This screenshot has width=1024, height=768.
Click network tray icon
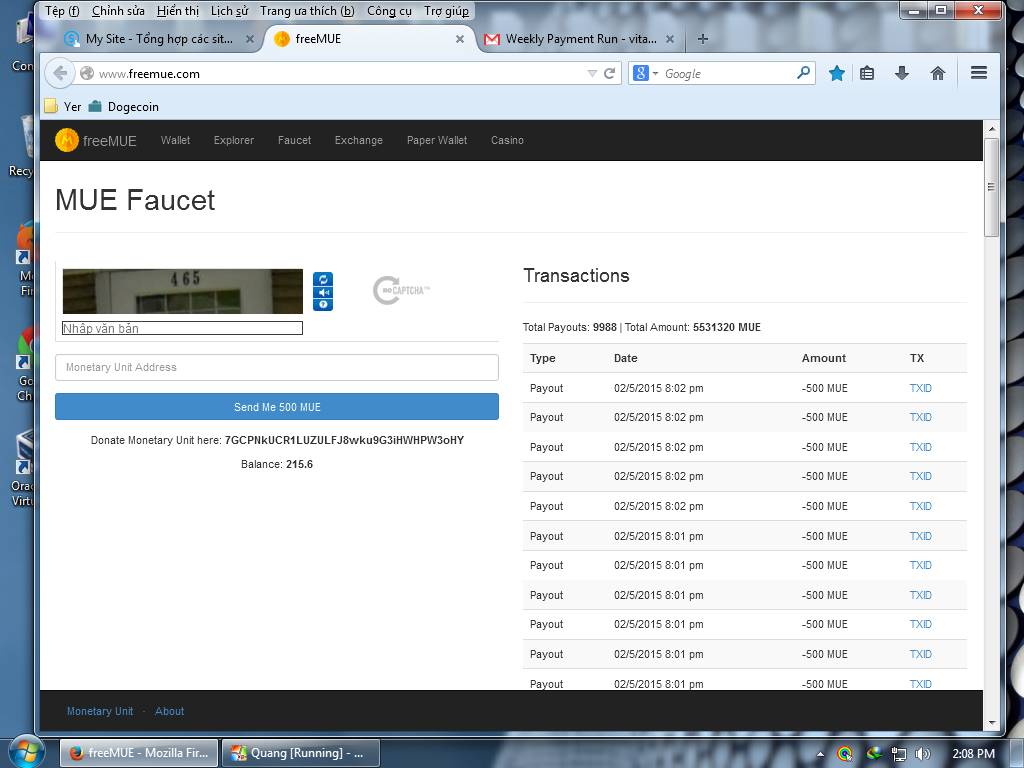pos(899,754)
